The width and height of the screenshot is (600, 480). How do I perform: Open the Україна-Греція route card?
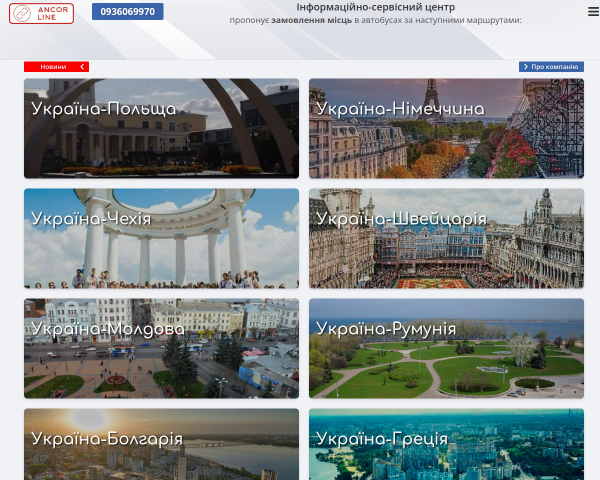point(447,444)
